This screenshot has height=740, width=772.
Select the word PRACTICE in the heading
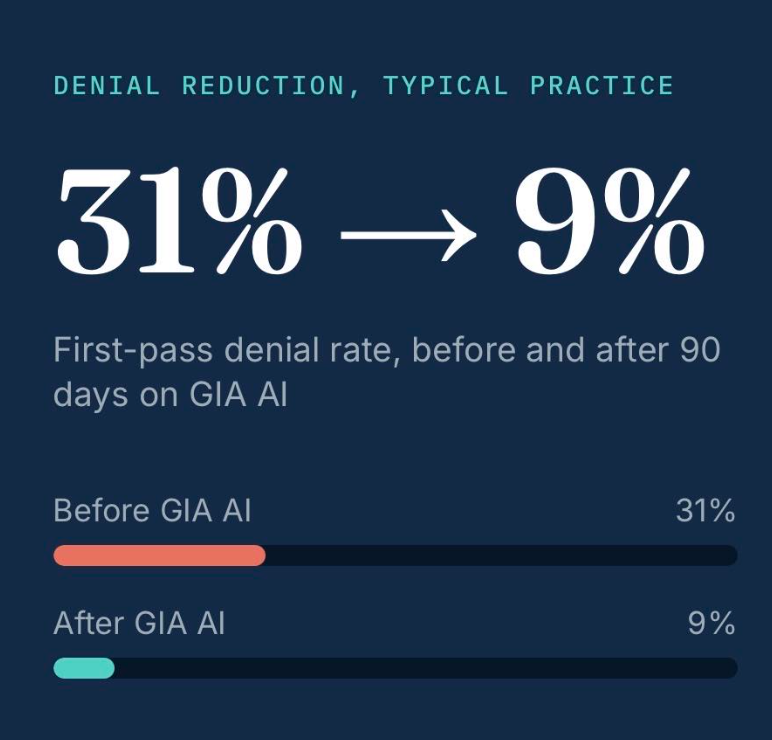coord(602,86)
